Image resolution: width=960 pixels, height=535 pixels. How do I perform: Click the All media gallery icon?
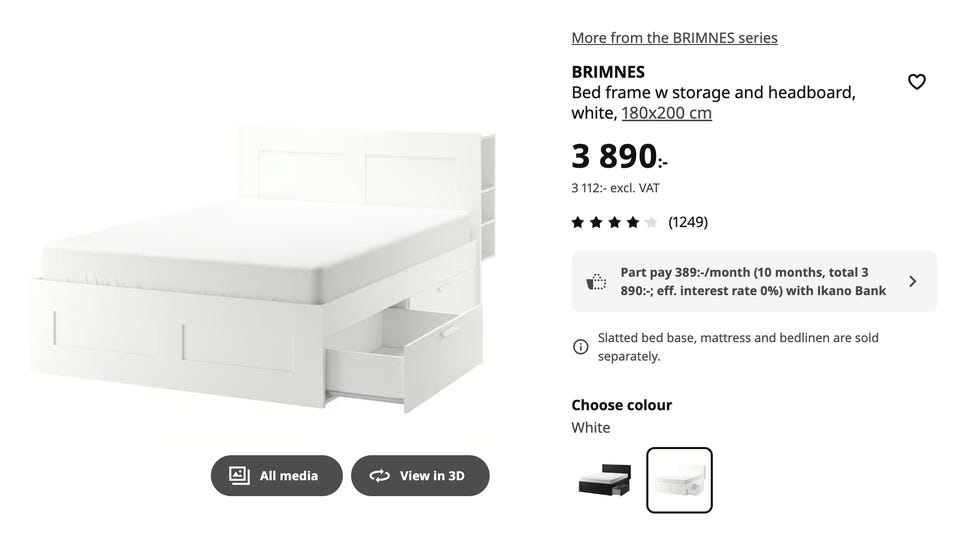239,475
